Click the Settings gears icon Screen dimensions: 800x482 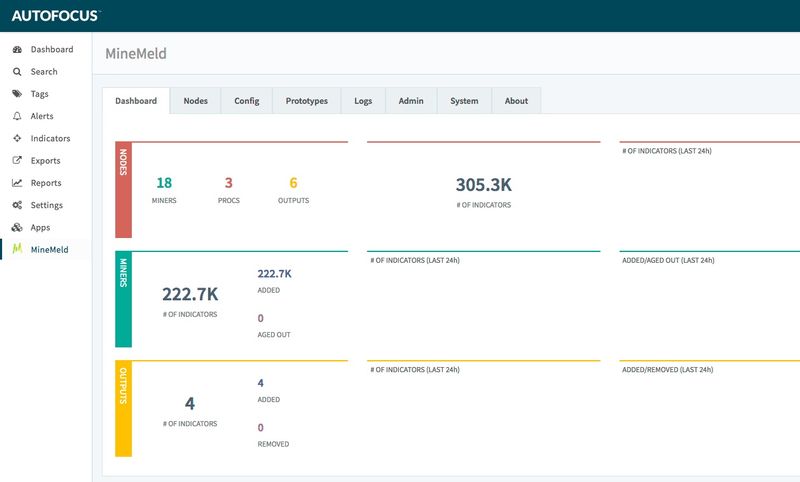17,205
